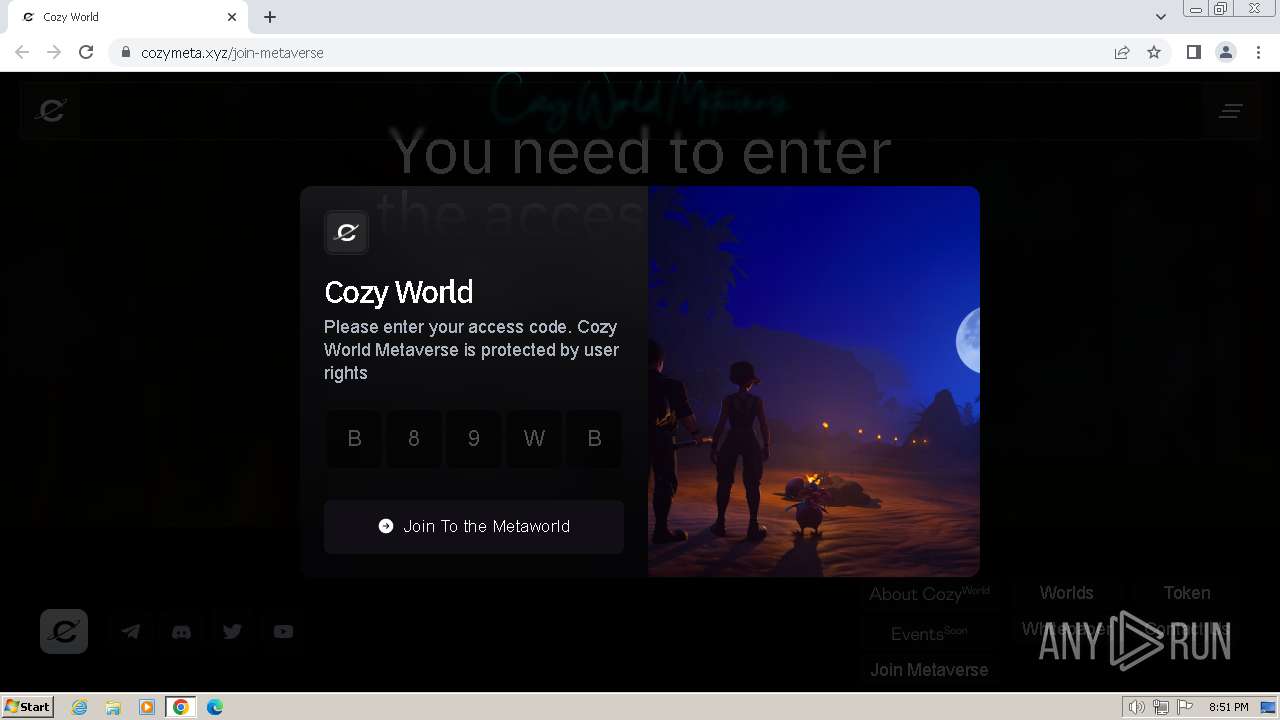Open the Chrome profile menu

point(1226,52)
